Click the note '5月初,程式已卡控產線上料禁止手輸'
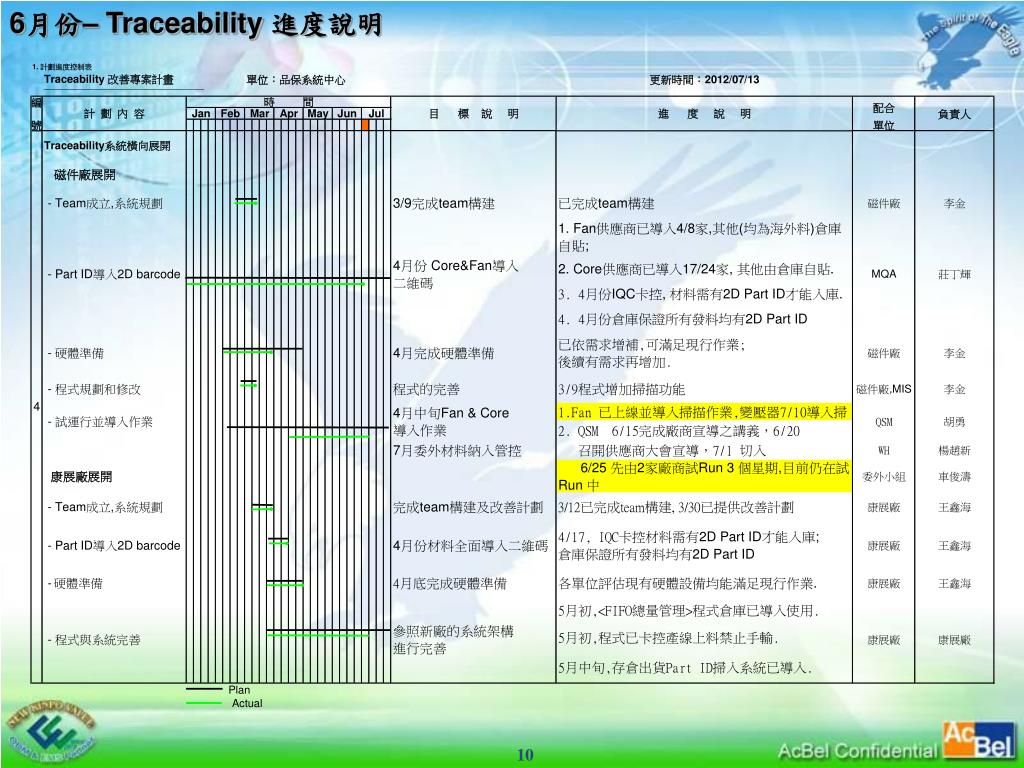The width and height of the screenshot is (1024, 768). point(668,638)
